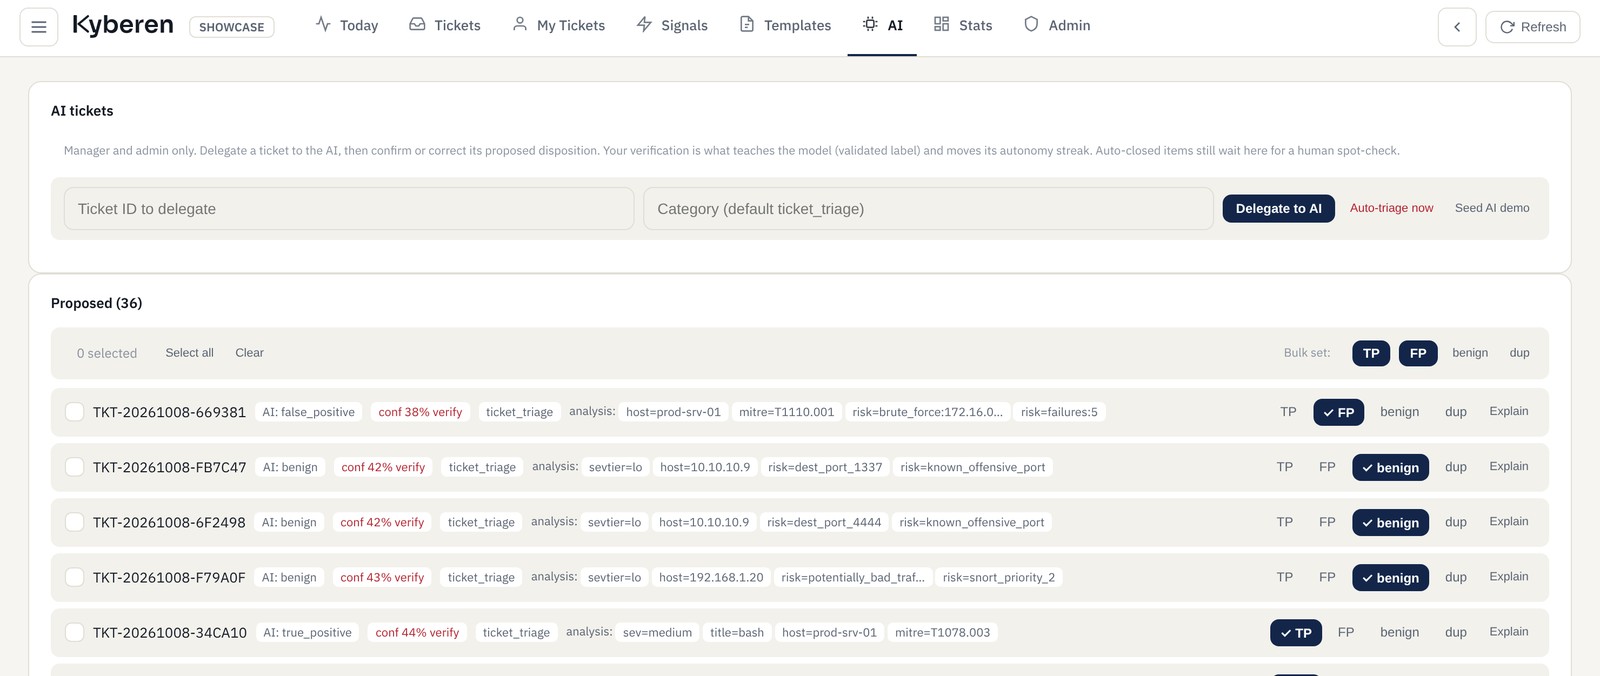Click the Tickets inbox icon

[x=417, y=24]
